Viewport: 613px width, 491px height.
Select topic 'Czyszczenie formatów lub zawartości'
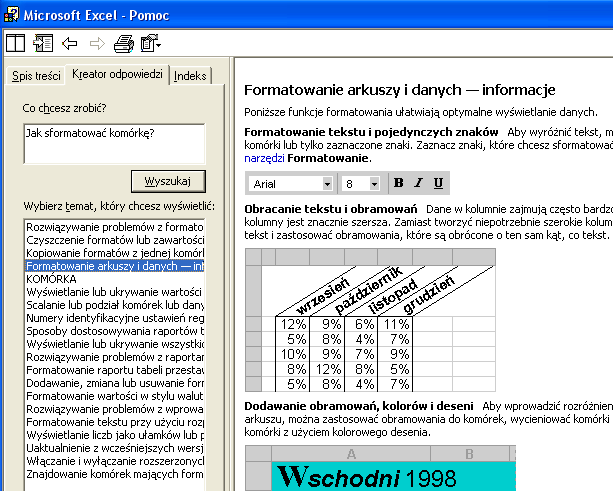click(x=115, y=240)
